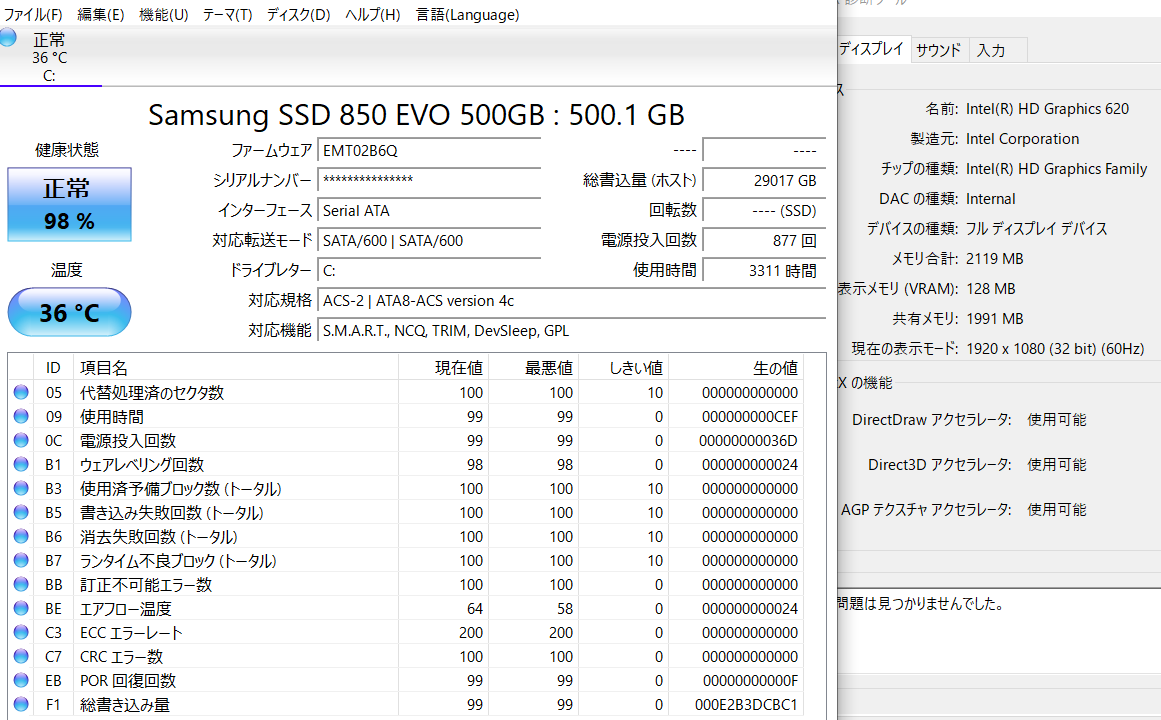Select the 使用済予備ブロック数 (トータル) row

tap(406, 489)
